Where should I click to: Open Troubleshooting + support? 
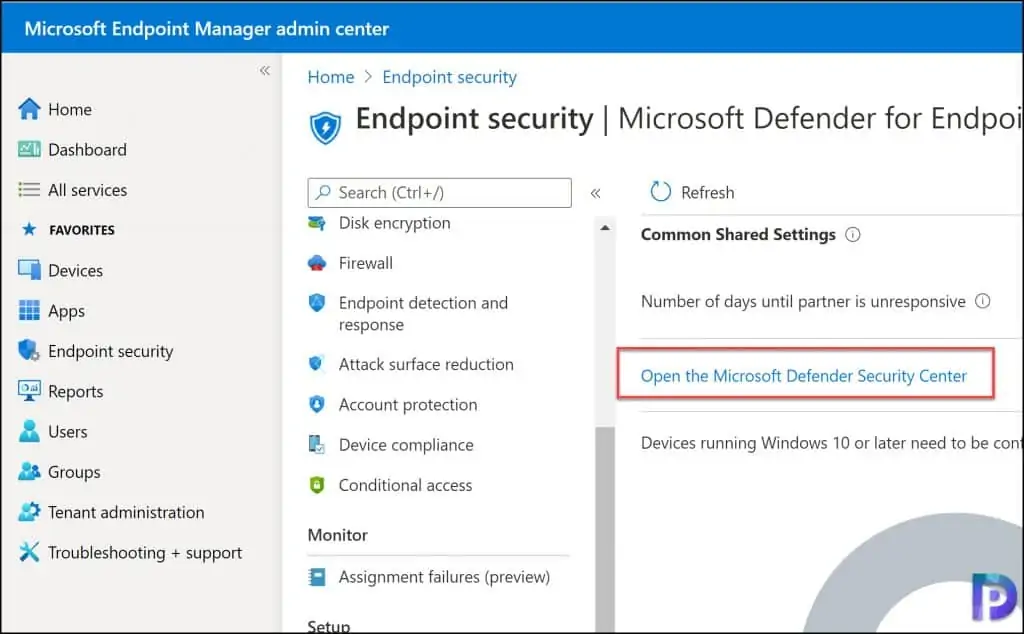(145, 553)
